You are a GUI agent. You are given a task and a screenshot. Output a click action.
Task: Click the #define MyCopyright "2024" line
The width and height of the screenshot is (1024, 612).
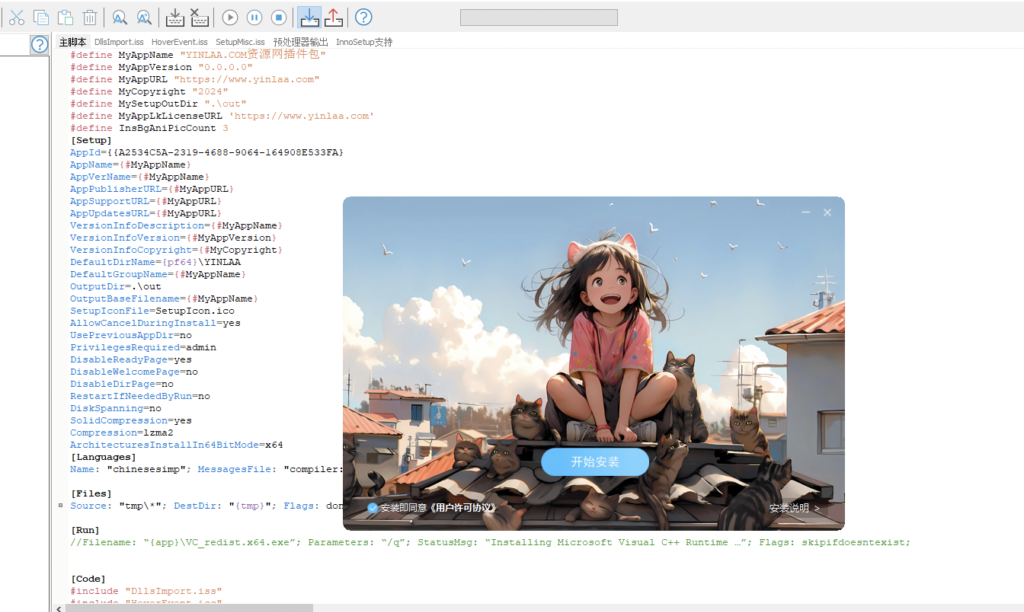point(149,91)
